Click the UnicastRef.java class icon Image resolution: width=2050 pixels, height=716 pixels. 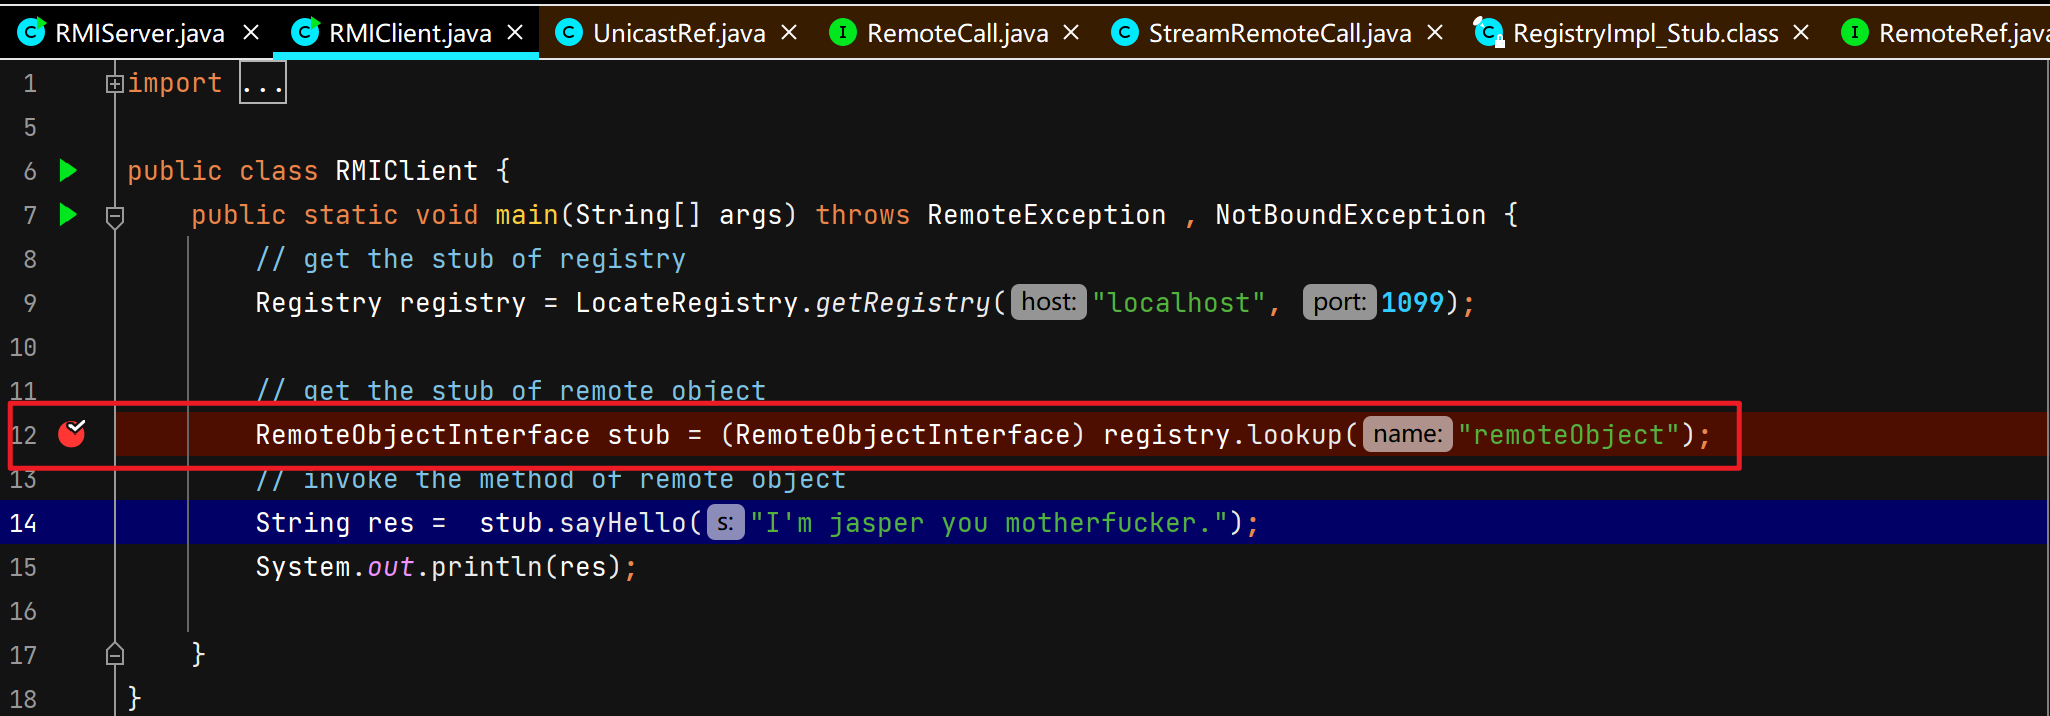point(569,33)
